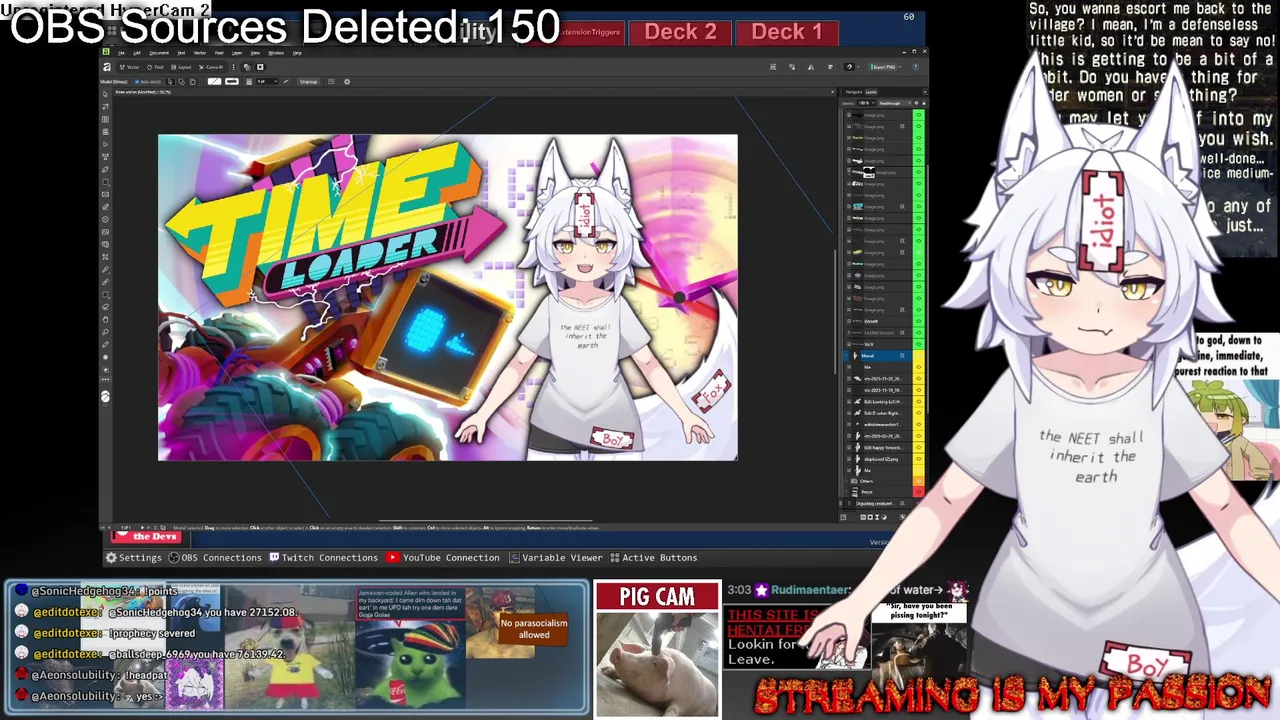The height and width of the screenshot is (720, 1280).
Task: Click the PIG CAM video feed
Action: (657, 663)
